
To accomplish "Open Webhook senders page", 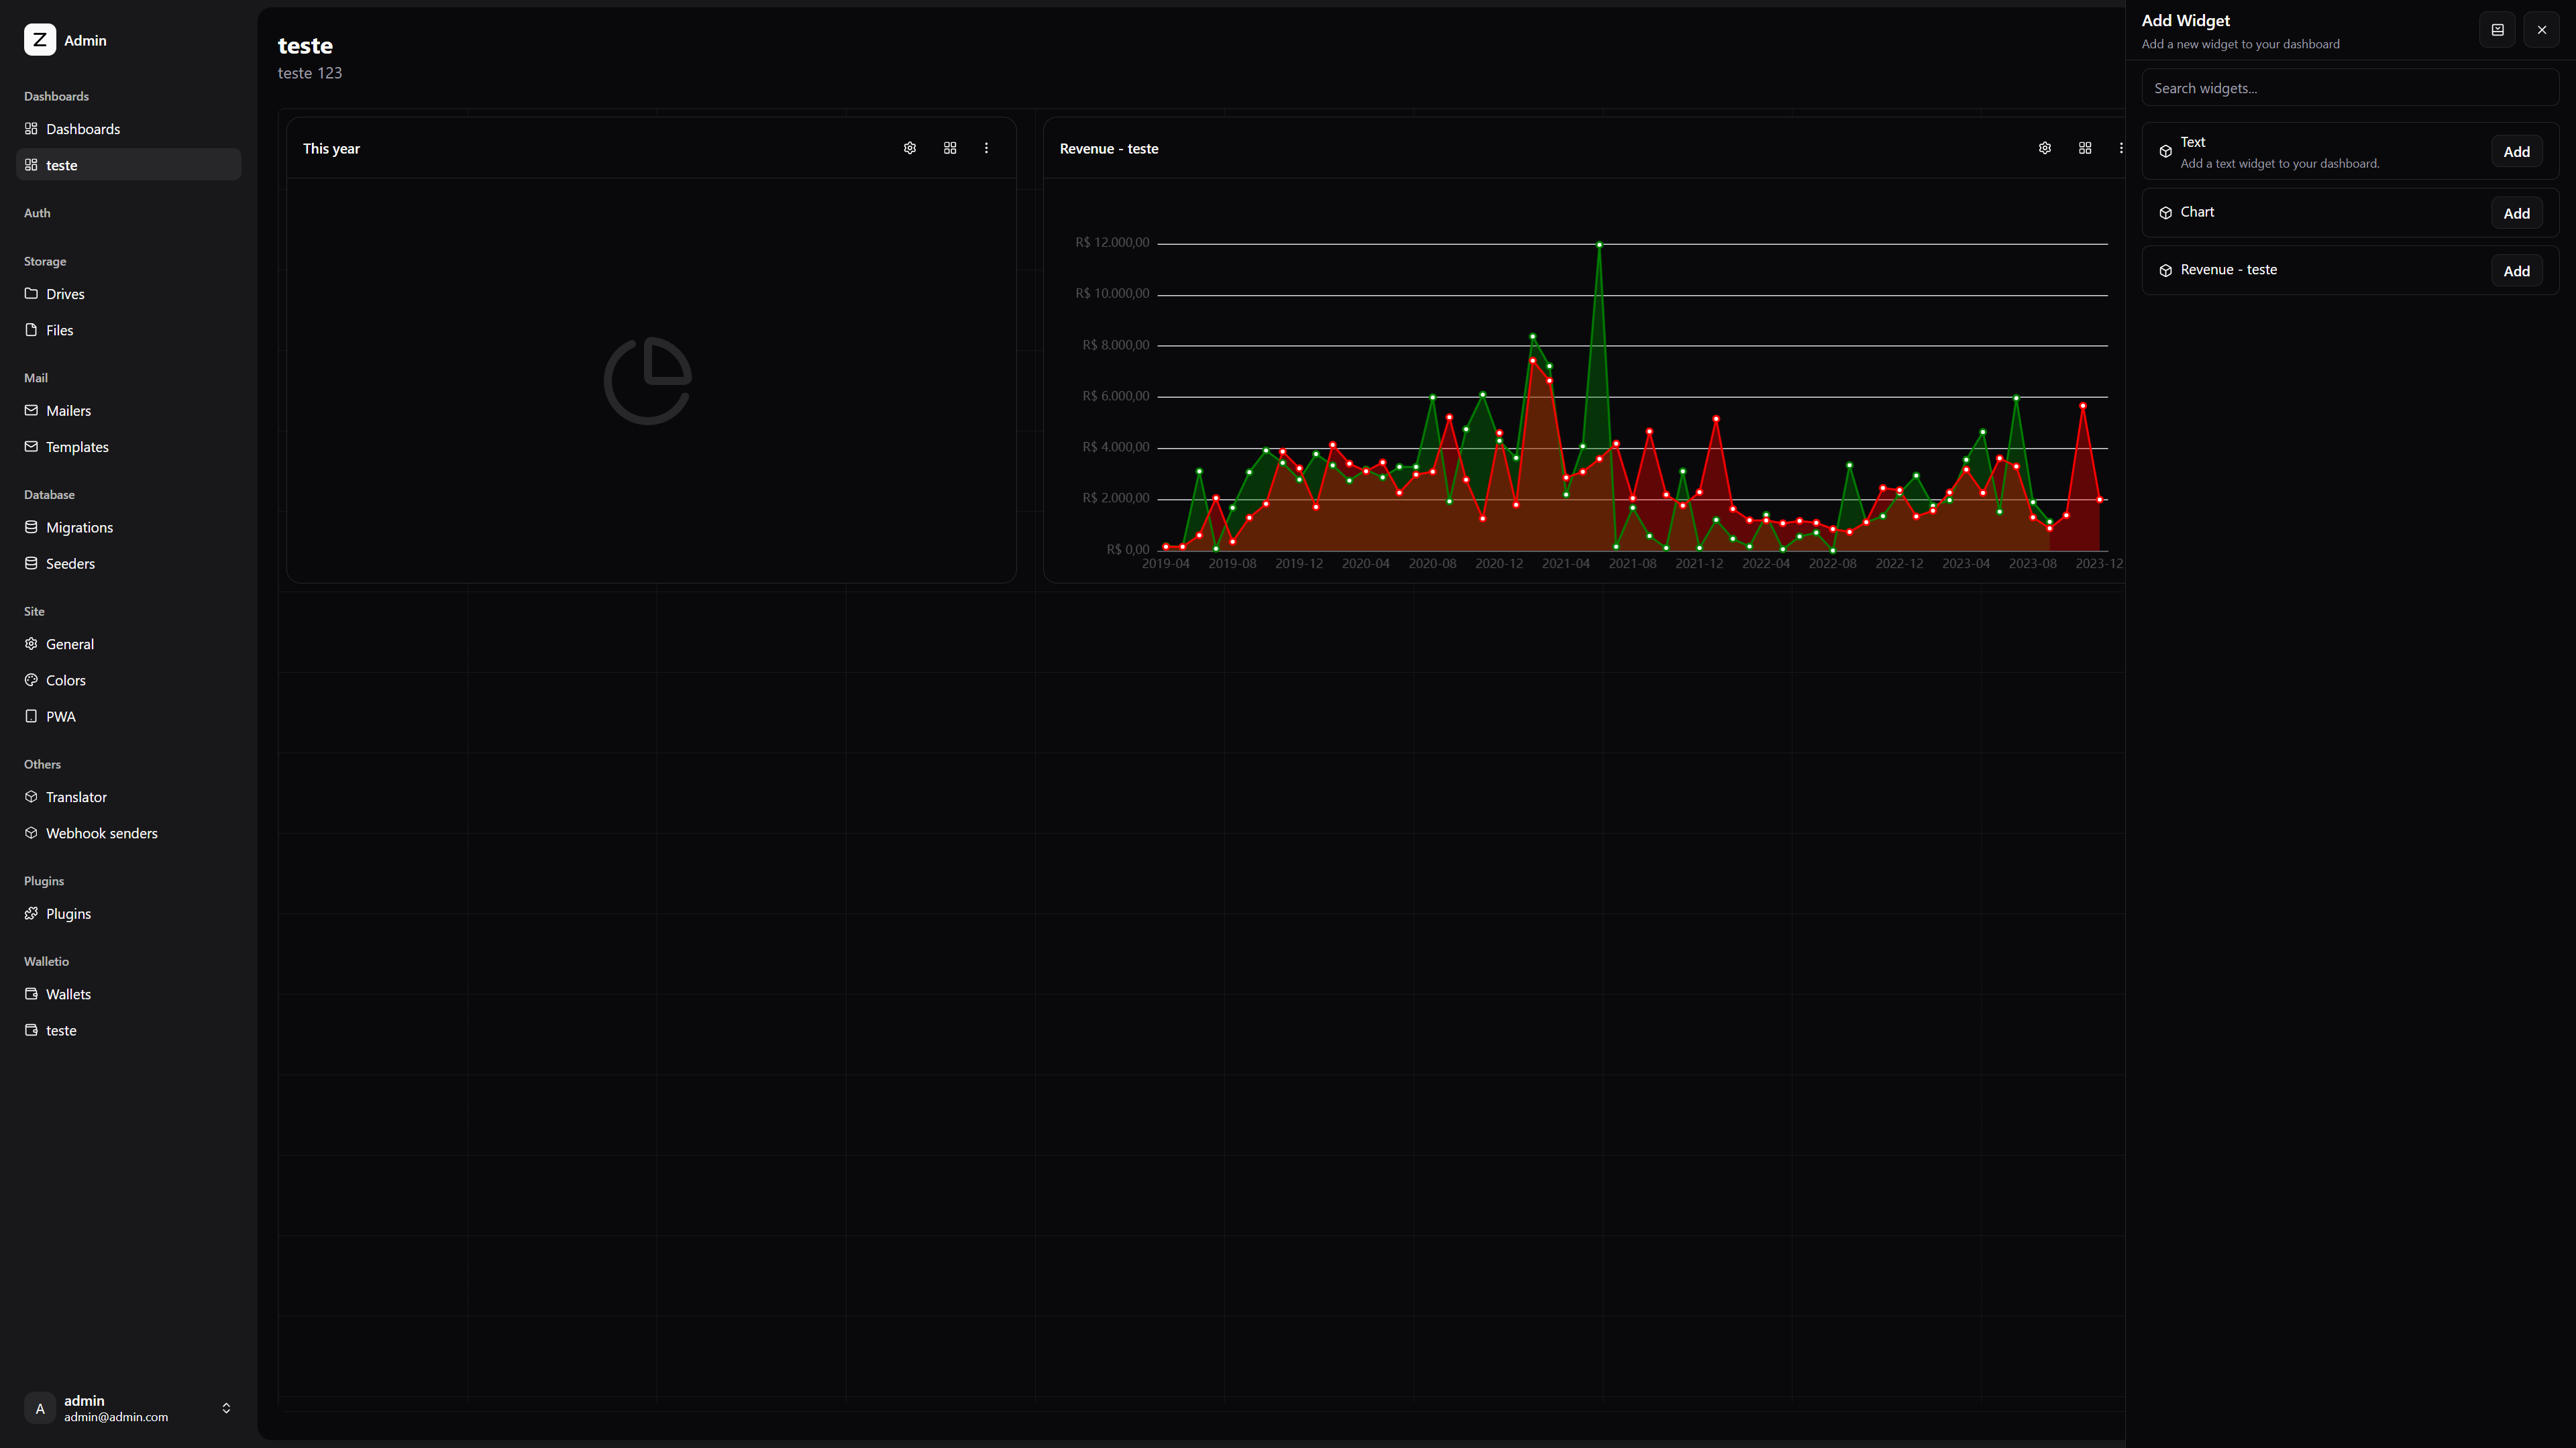I will tap(128, 833).
